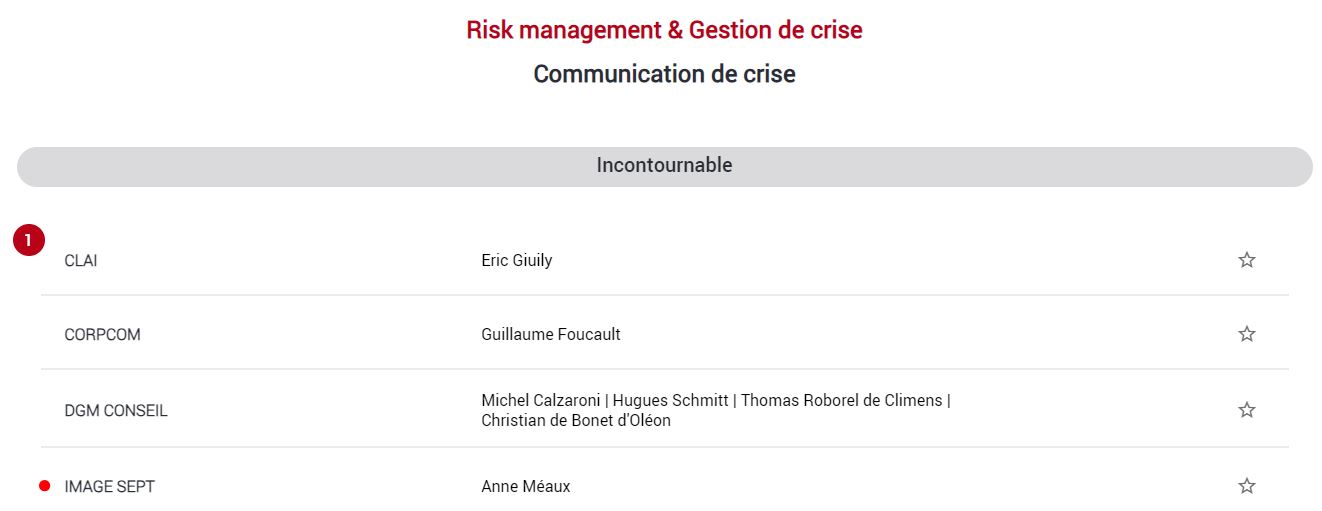The image size is (1322, 511).
Task: Toggle the star for IMAGE SEPT
Action: pos(1246,486)
